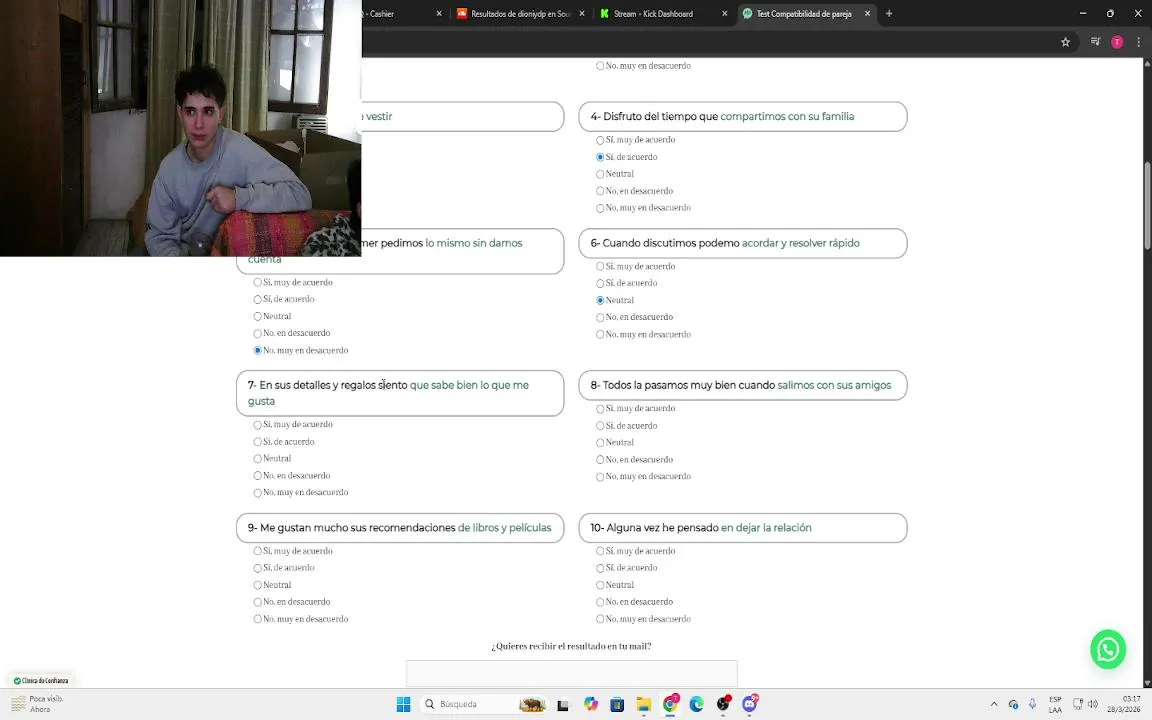
Task: Pick 'Neutral' under 'lo mismo sin darnos cuenta'
Action: [x=257, y=317]
